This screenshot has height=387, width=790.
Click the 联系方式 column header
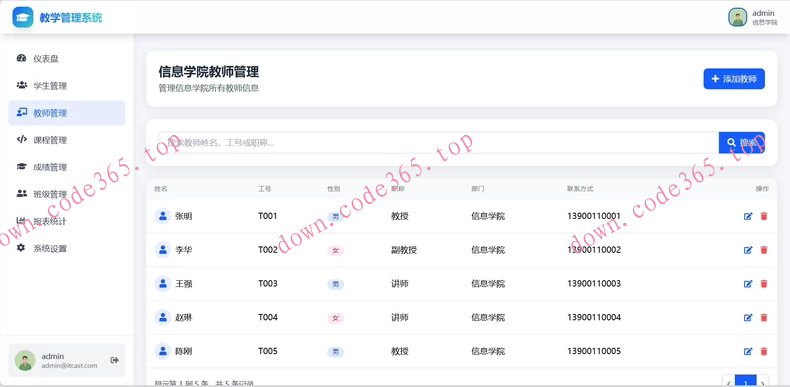580,189
